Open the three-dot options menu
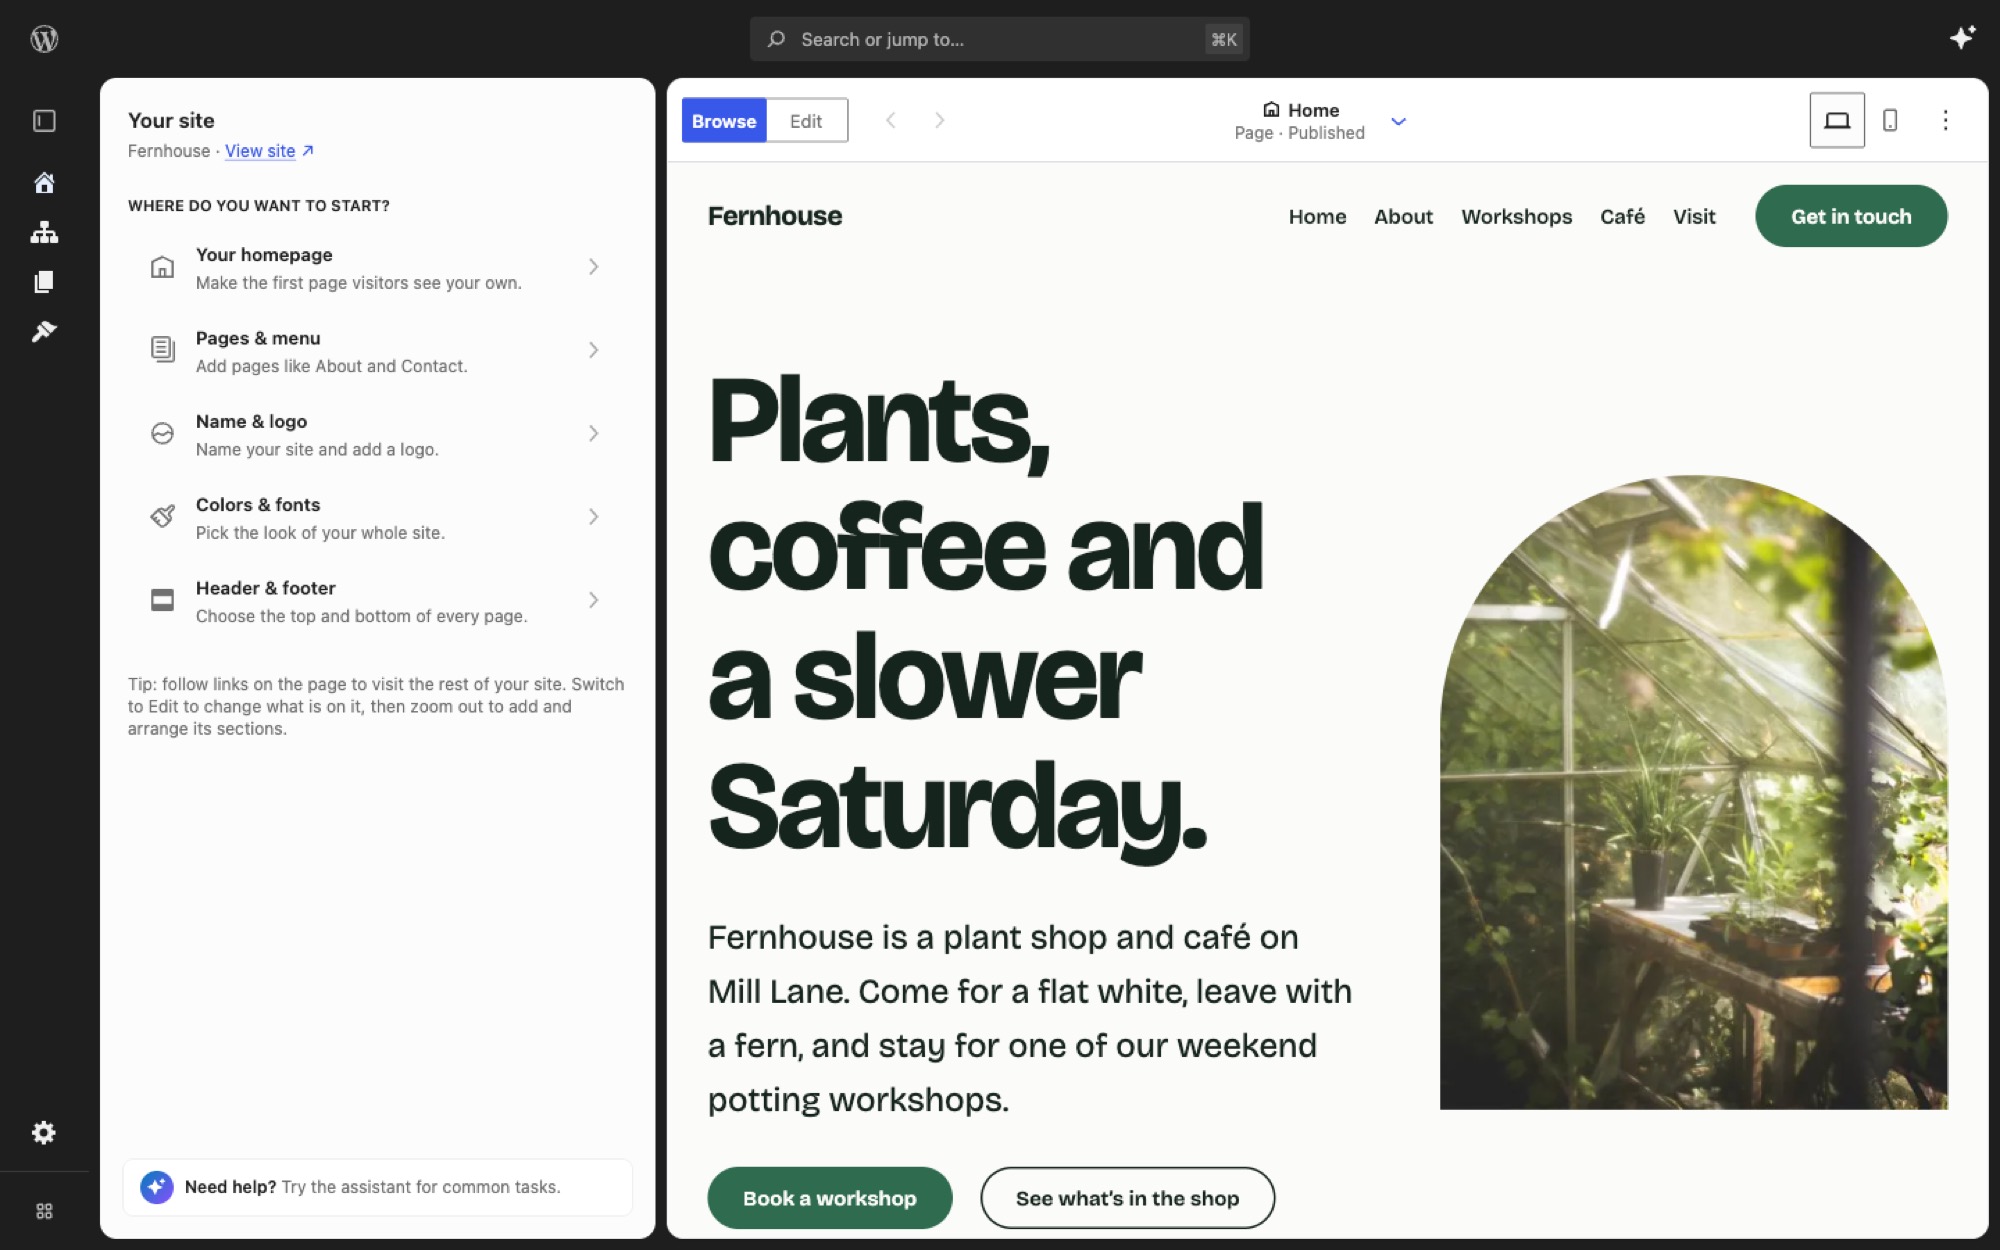This screenshot has width=2000, height=1250. tap(1945, 120)
